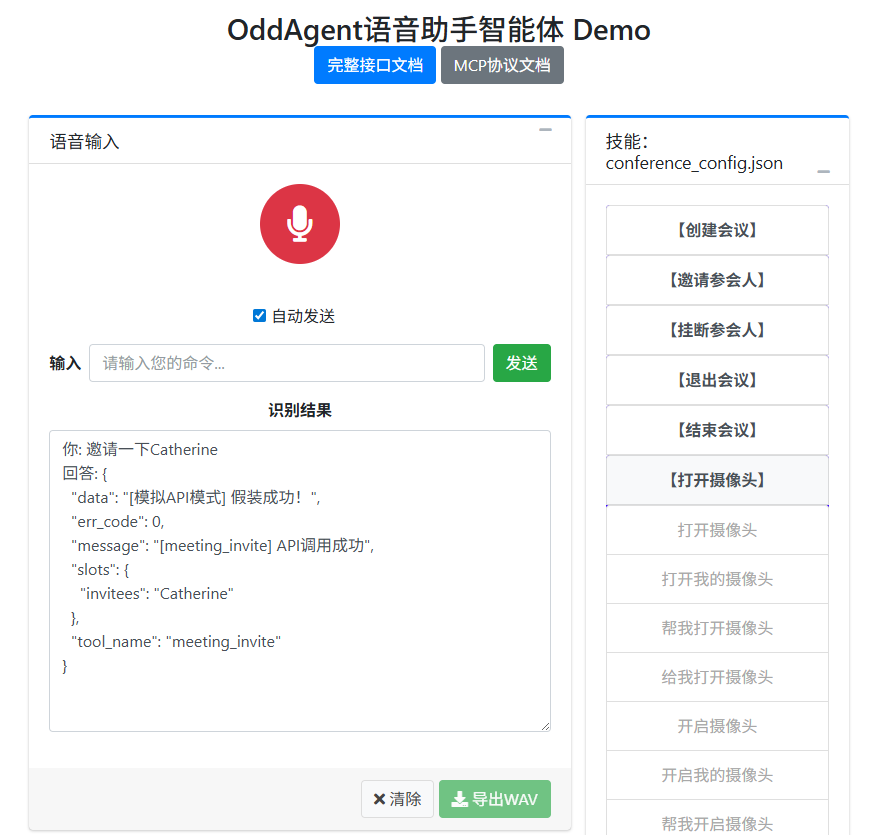Collapse the 语音输入 panel
This screenshot has width=870, height=835.
[x=545, y=130]
